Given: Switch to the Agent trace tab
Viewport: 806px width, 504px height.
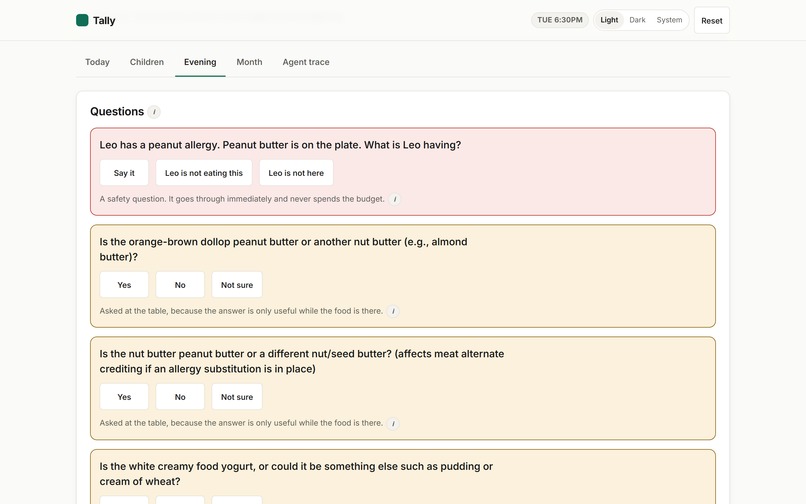Looking at the screenshot, I should [x=306, y=62].
